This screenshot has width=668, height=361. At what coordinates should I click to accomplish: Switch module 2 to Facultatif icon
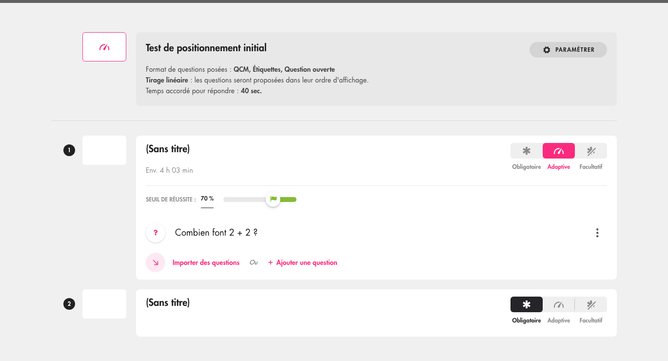pos(591,305)
